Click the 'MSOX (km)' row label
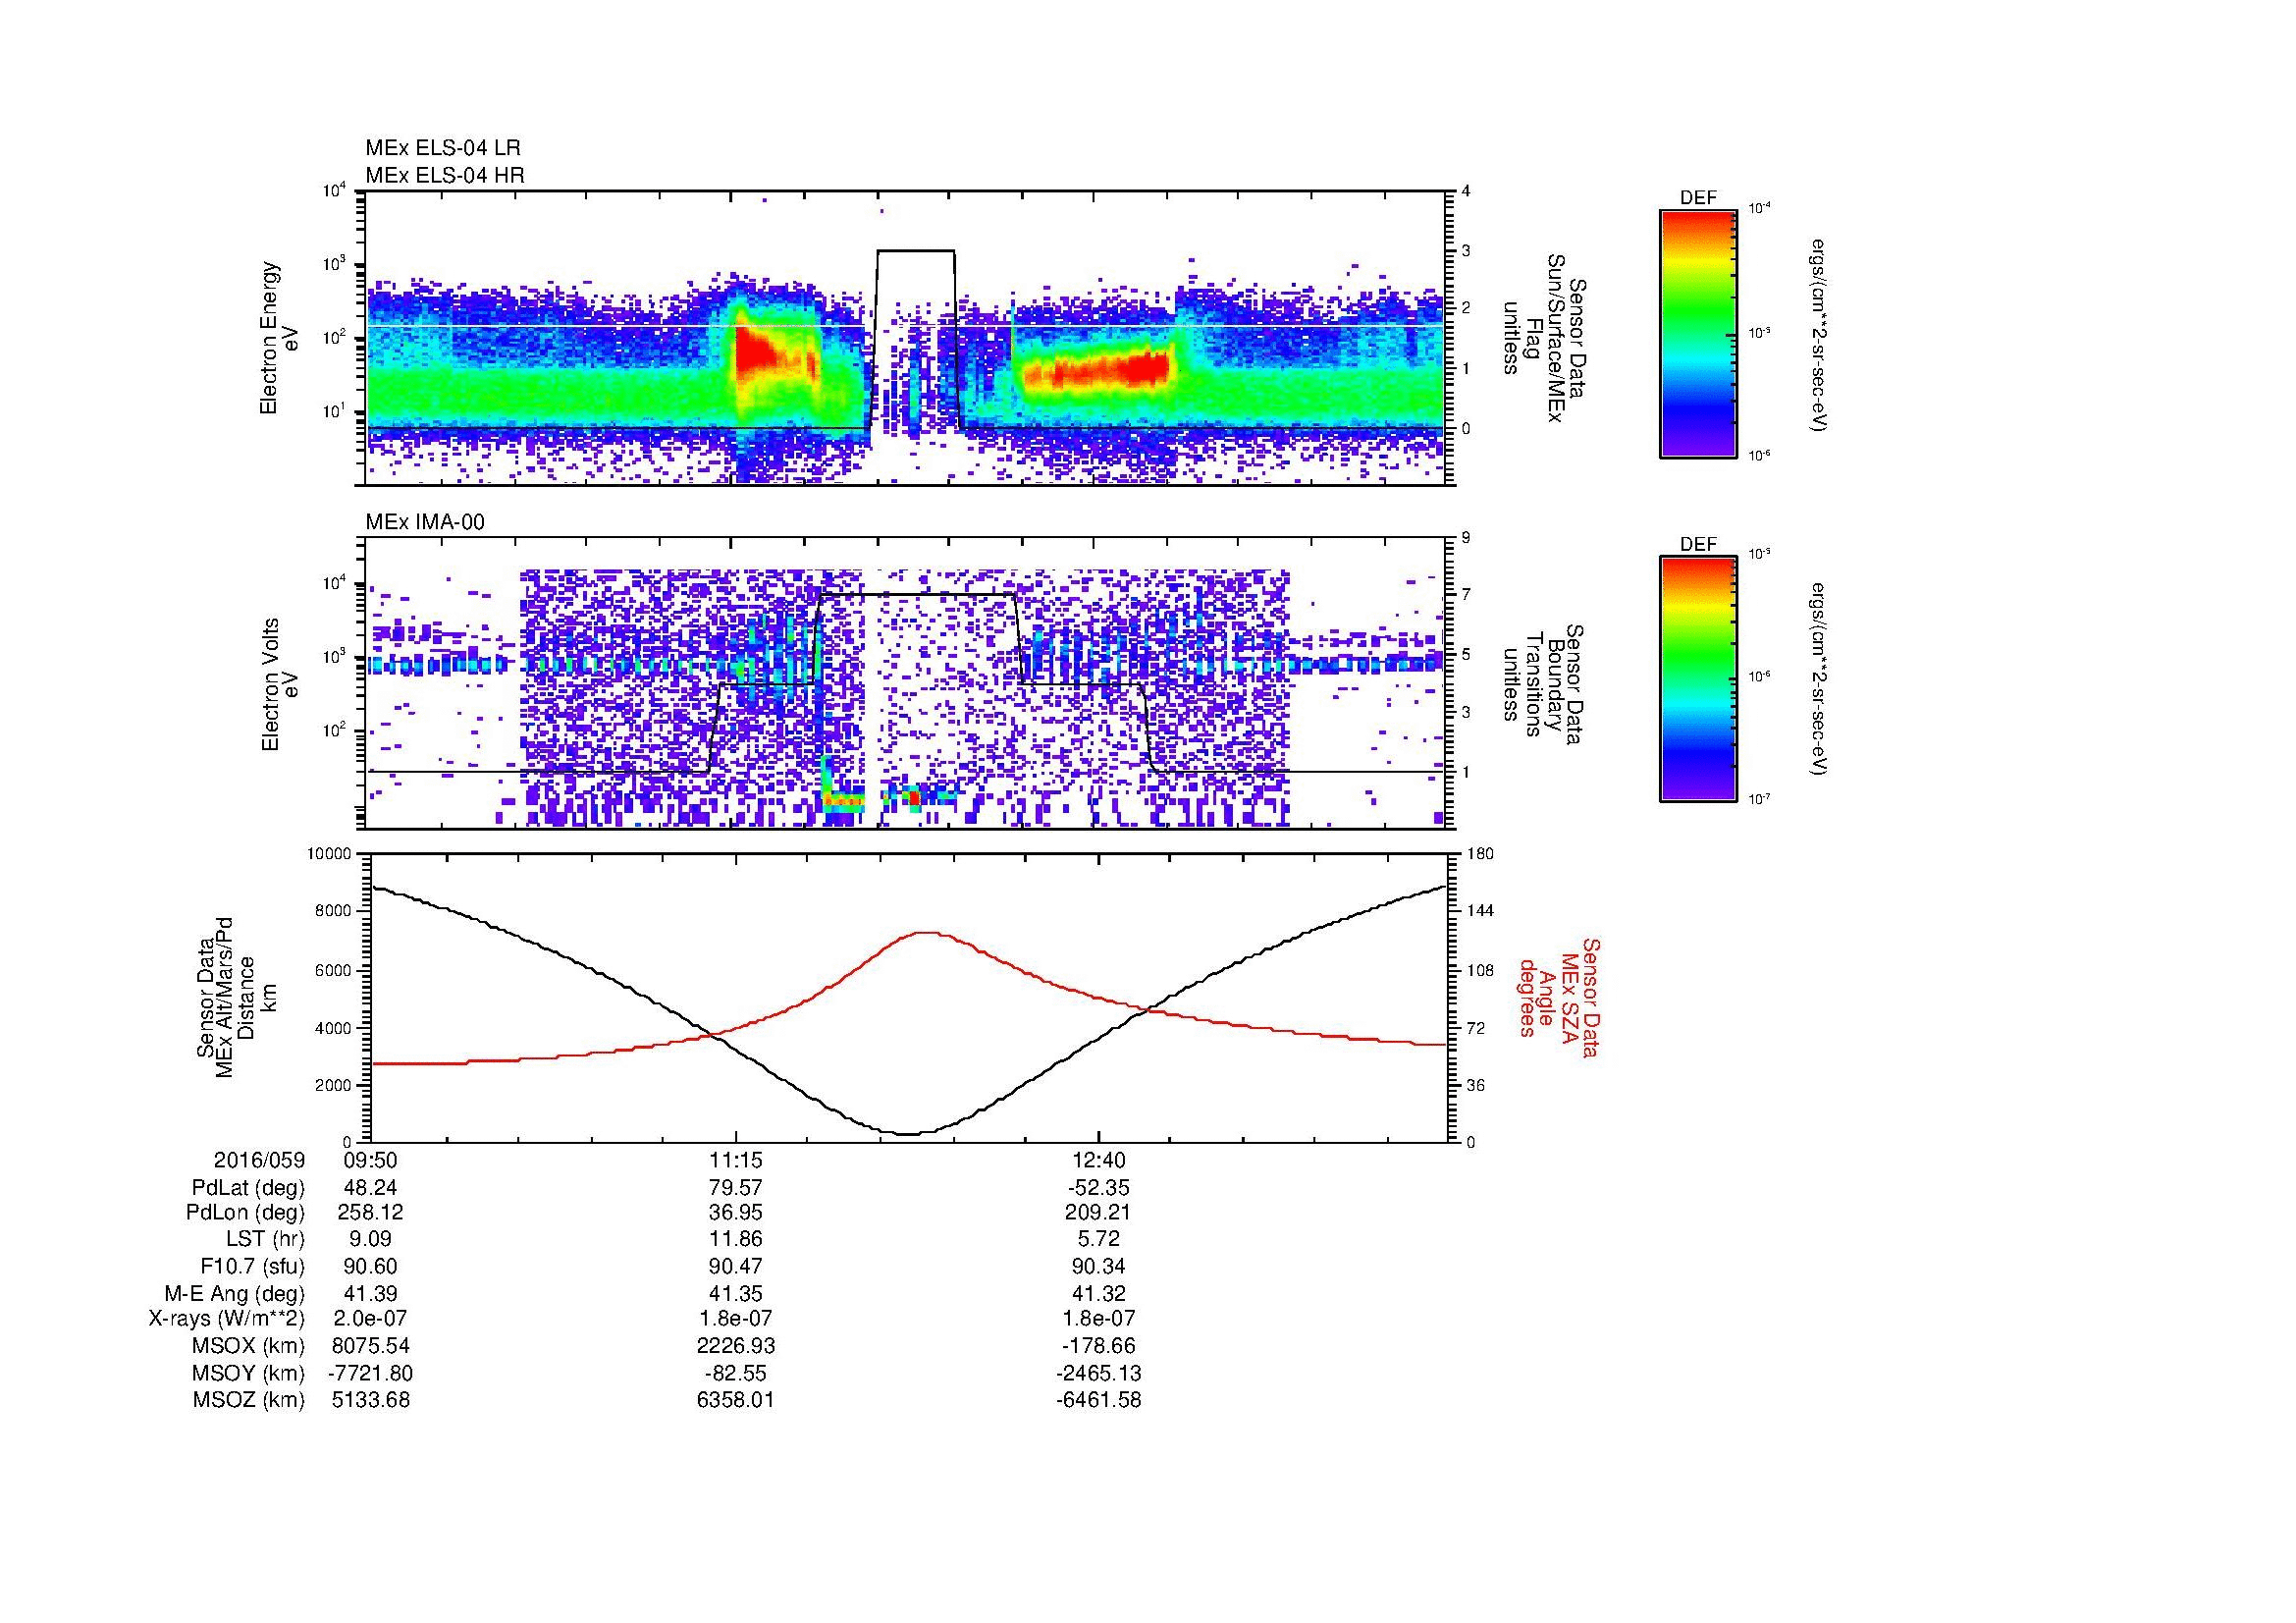The width and height of the screenshot is (2296, 1623). point(249,1346)
